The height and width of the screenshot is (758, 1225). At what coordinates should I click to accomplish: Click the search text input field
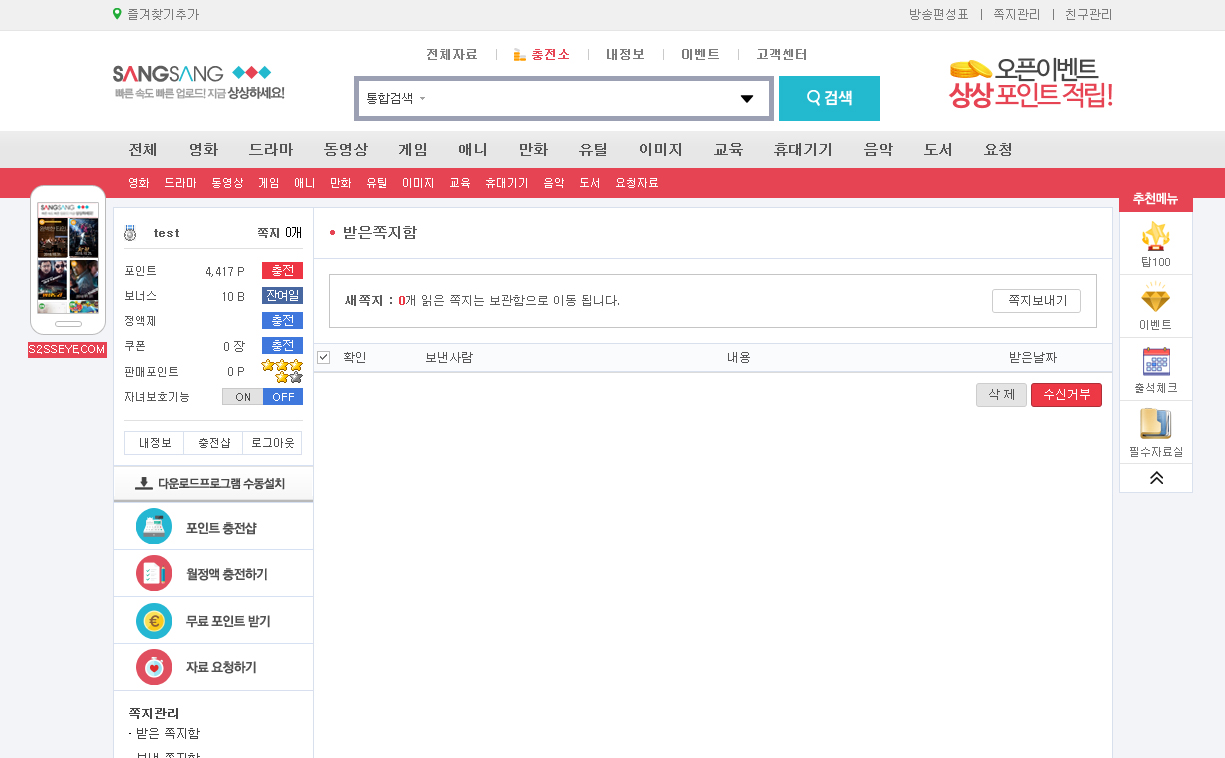pos(580,98)
